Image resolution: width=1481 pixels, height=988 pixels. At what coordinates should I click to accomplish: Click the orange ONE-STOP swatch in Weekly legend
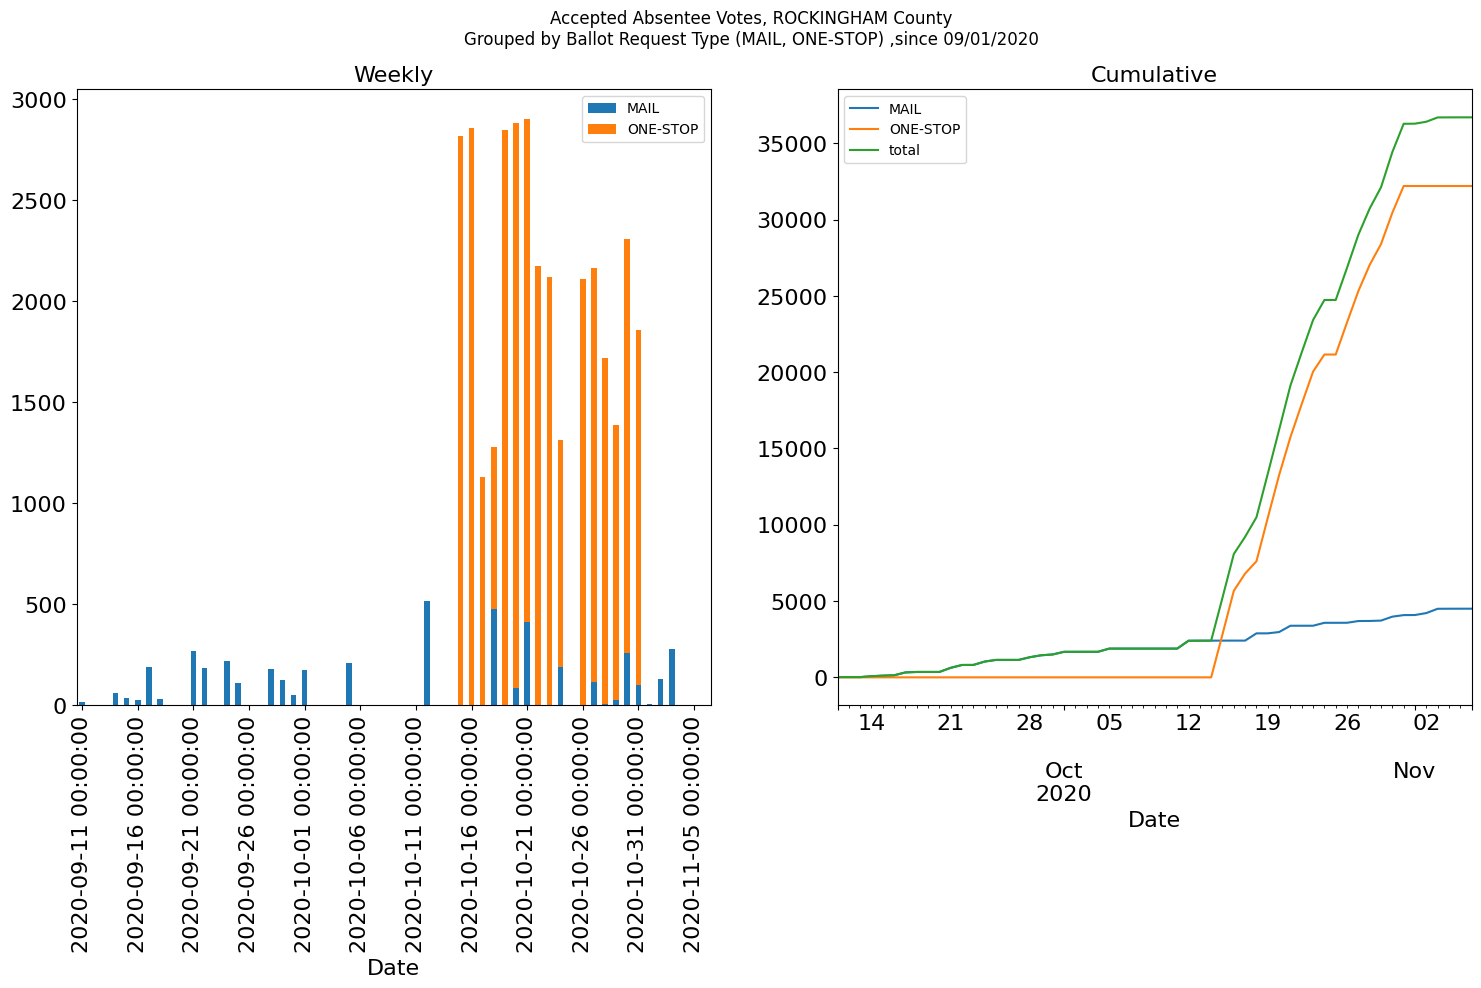coord(602,129)
